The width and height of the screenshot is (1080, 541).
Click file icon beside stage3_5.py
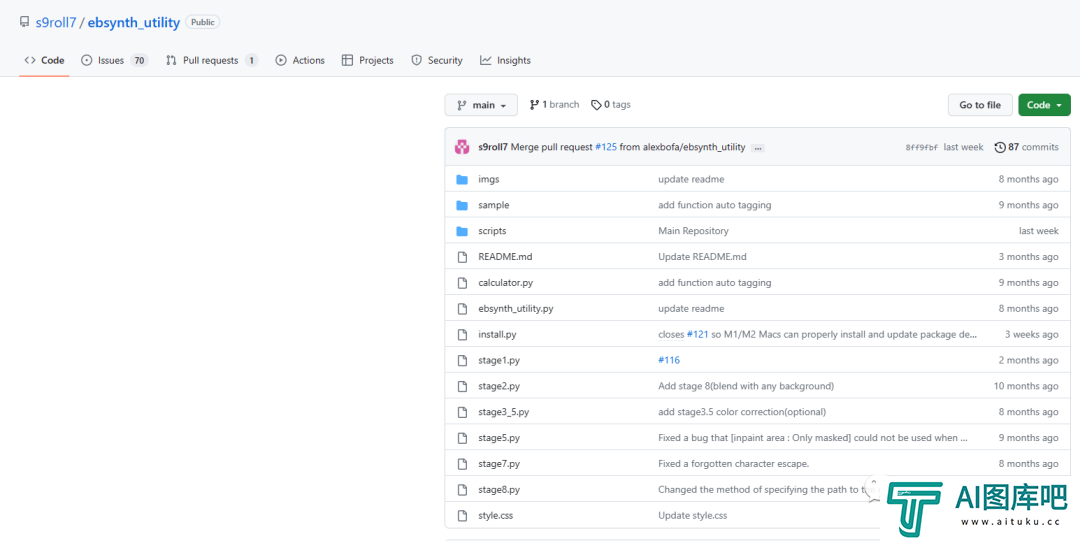[x=462, y=412]
